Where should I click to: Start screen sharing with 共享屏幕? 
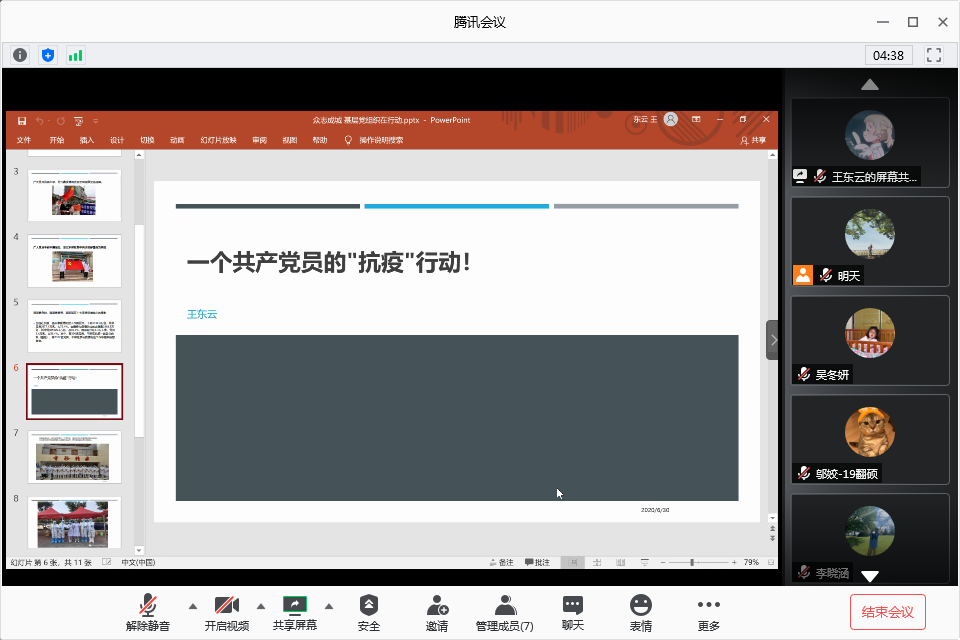point(294,612)
